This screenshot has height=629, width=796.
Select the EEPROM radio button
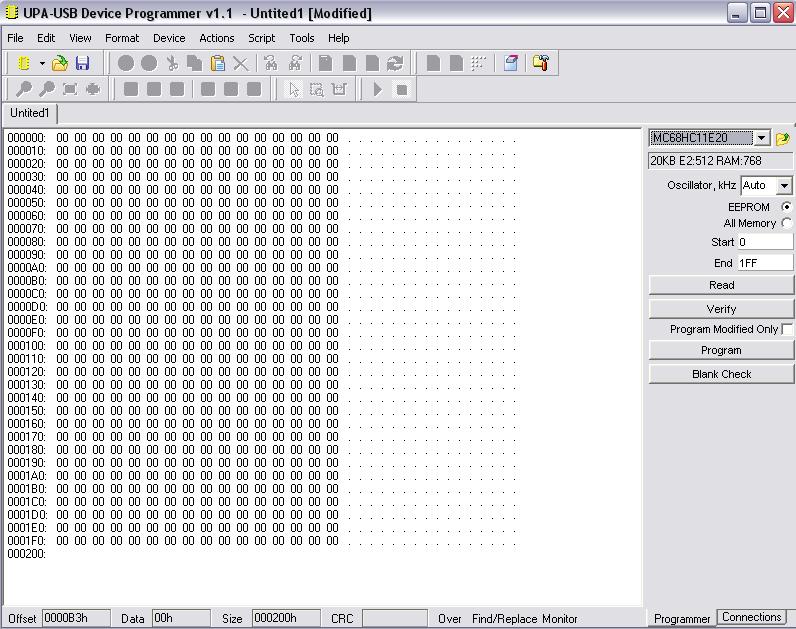(x=786, y=207)
